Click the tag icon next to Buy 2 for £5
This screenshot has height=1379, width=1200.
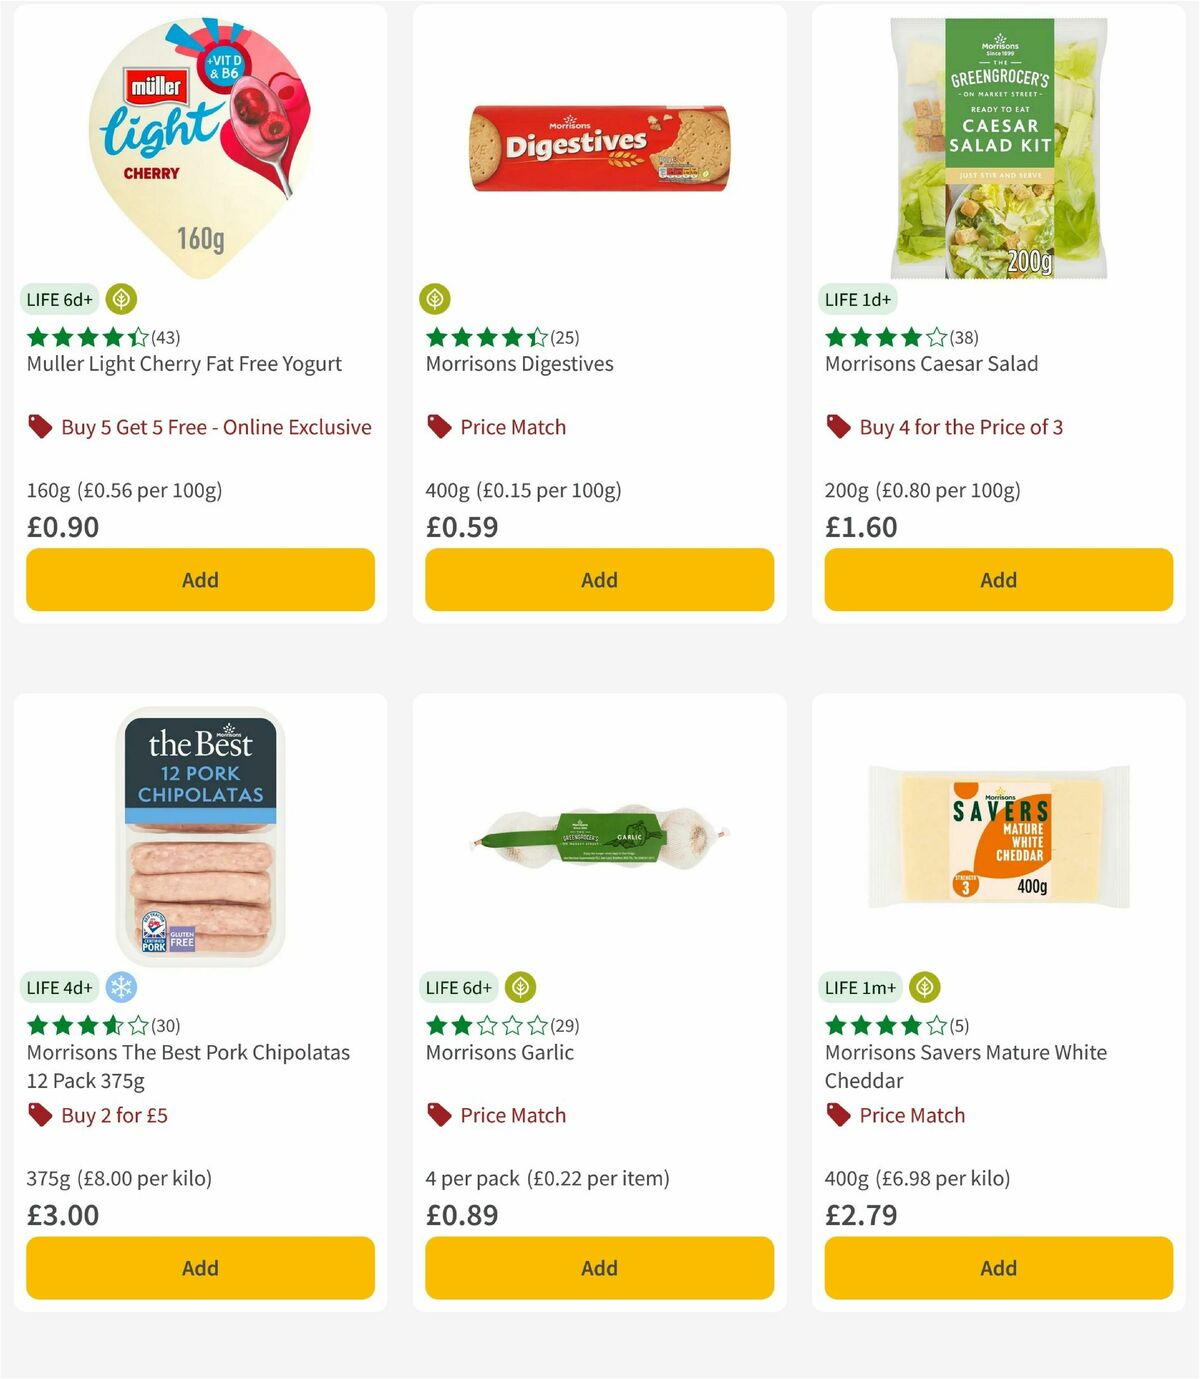pyautogui.click(x=40, y=1114)
